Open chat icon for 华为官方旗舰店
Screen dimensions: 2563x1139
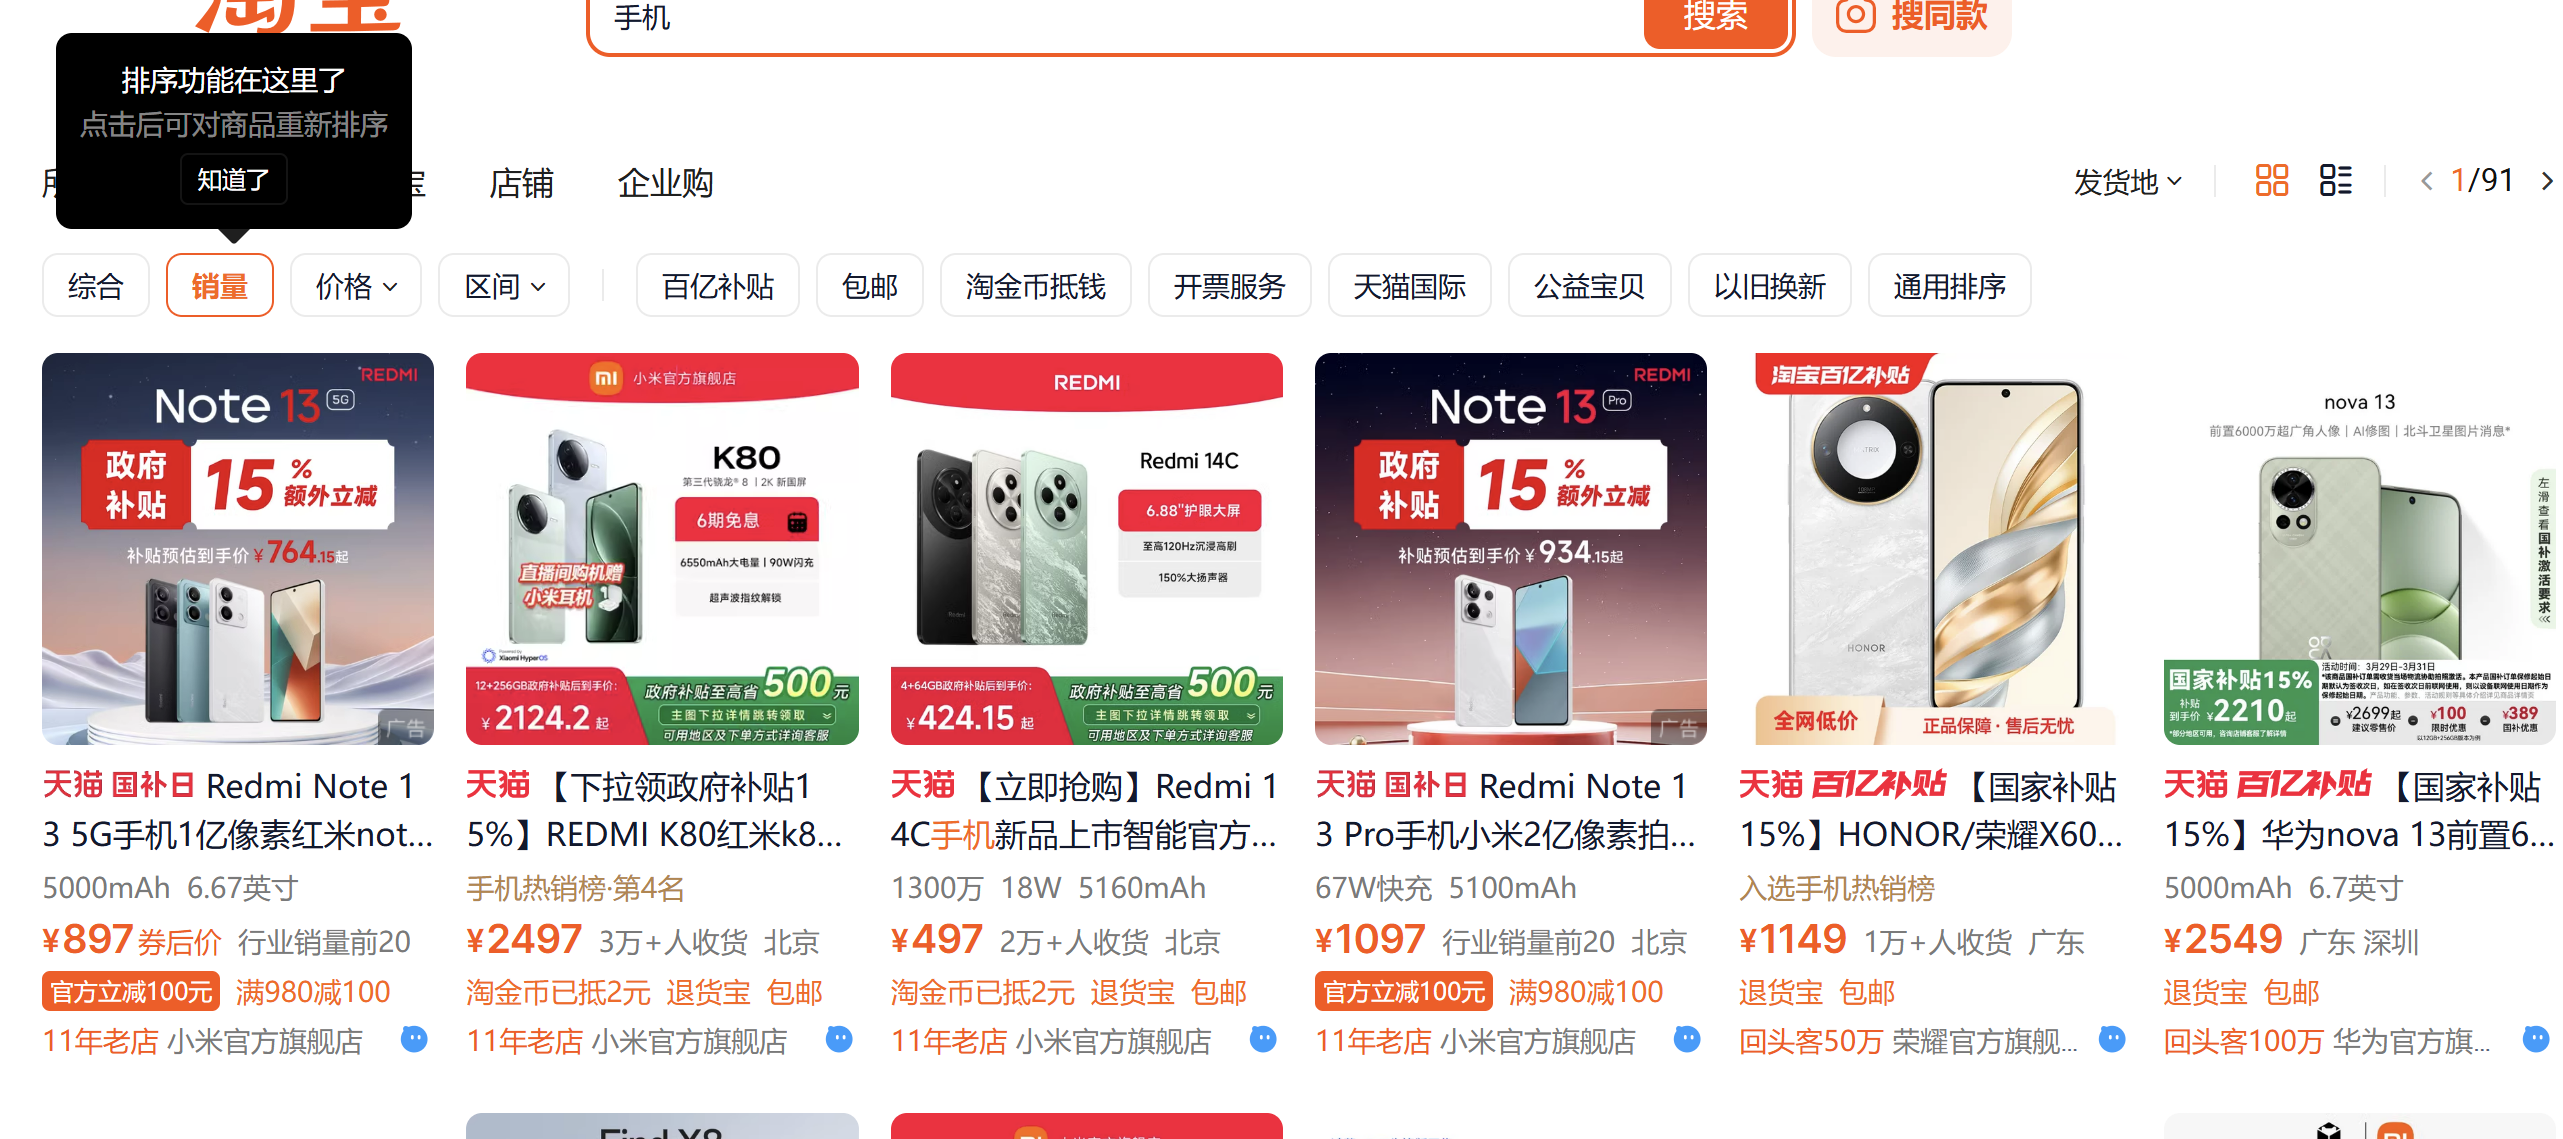(2536, 1039)
